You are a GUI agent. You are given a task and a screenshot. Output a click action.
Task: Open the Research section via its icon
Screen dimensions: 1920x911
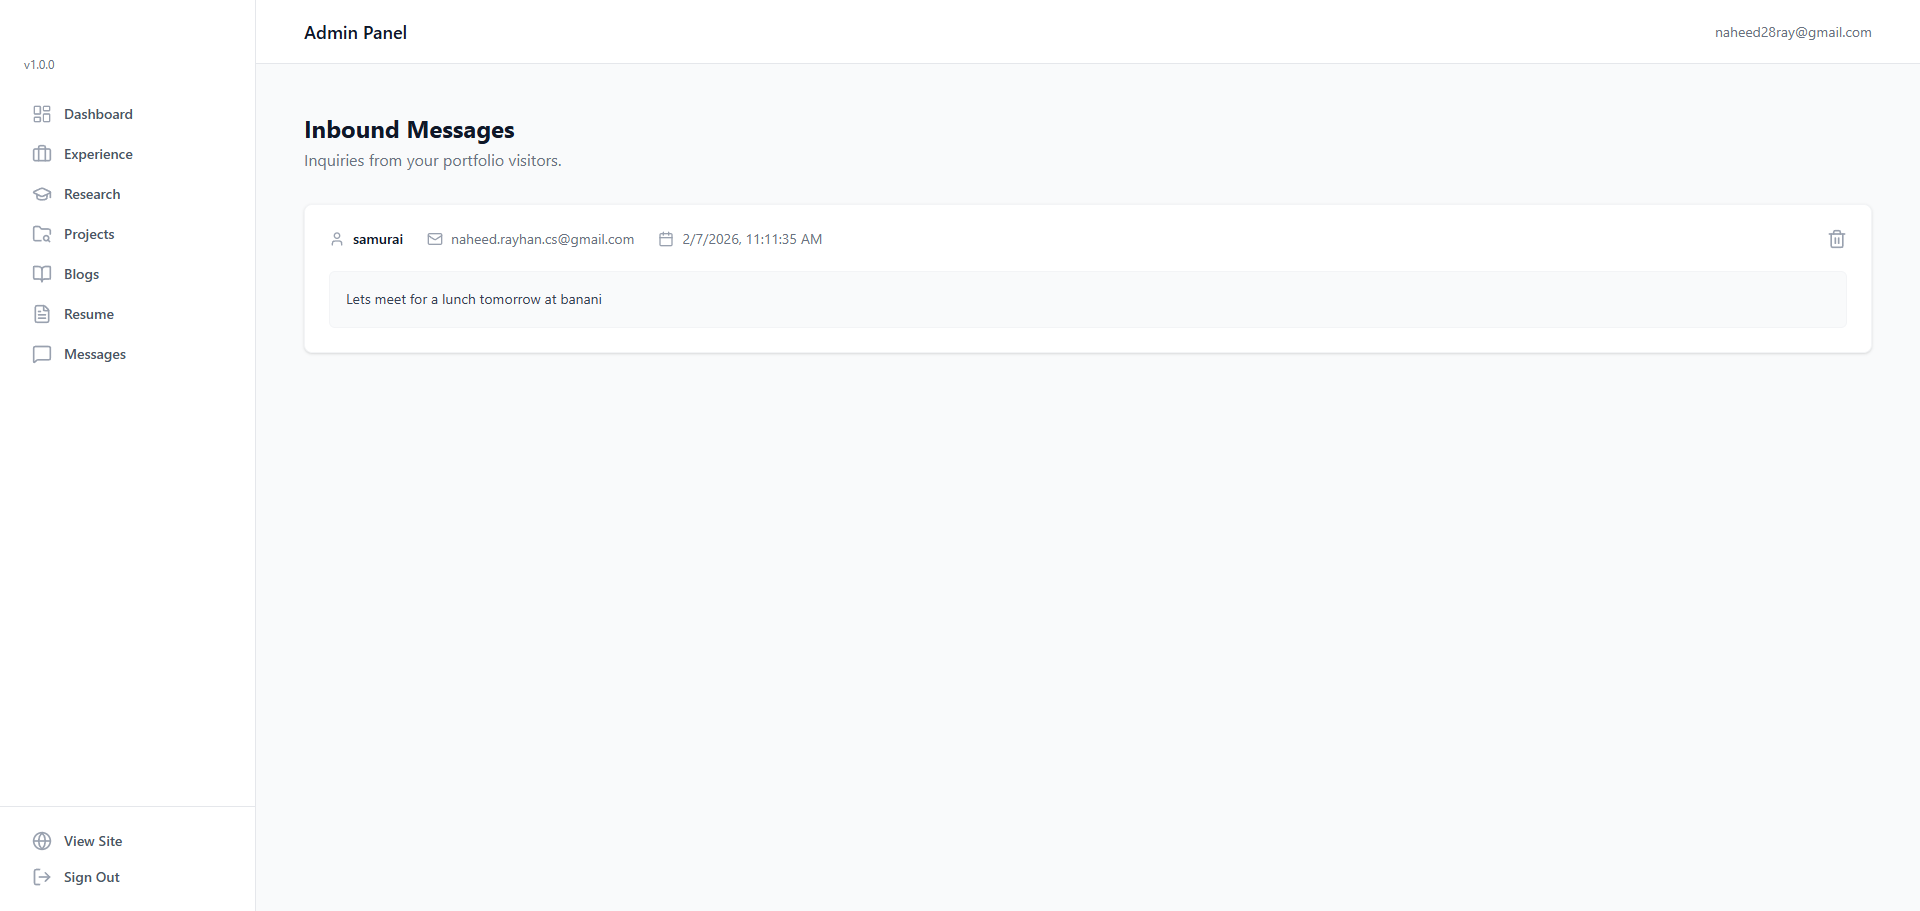(x=41, y=194)
